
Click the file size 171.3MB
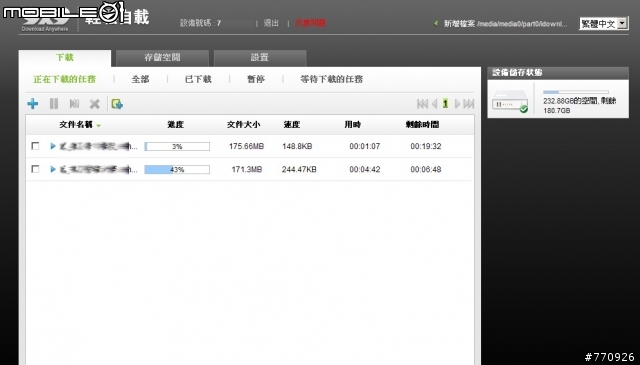point(247,169)
